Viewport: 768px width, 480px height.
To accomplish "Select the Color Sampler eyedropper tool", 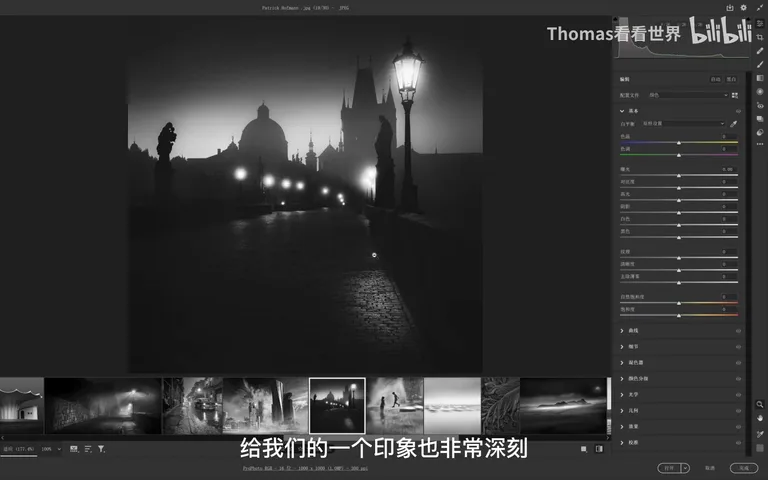I will click(x=760, y=434).
